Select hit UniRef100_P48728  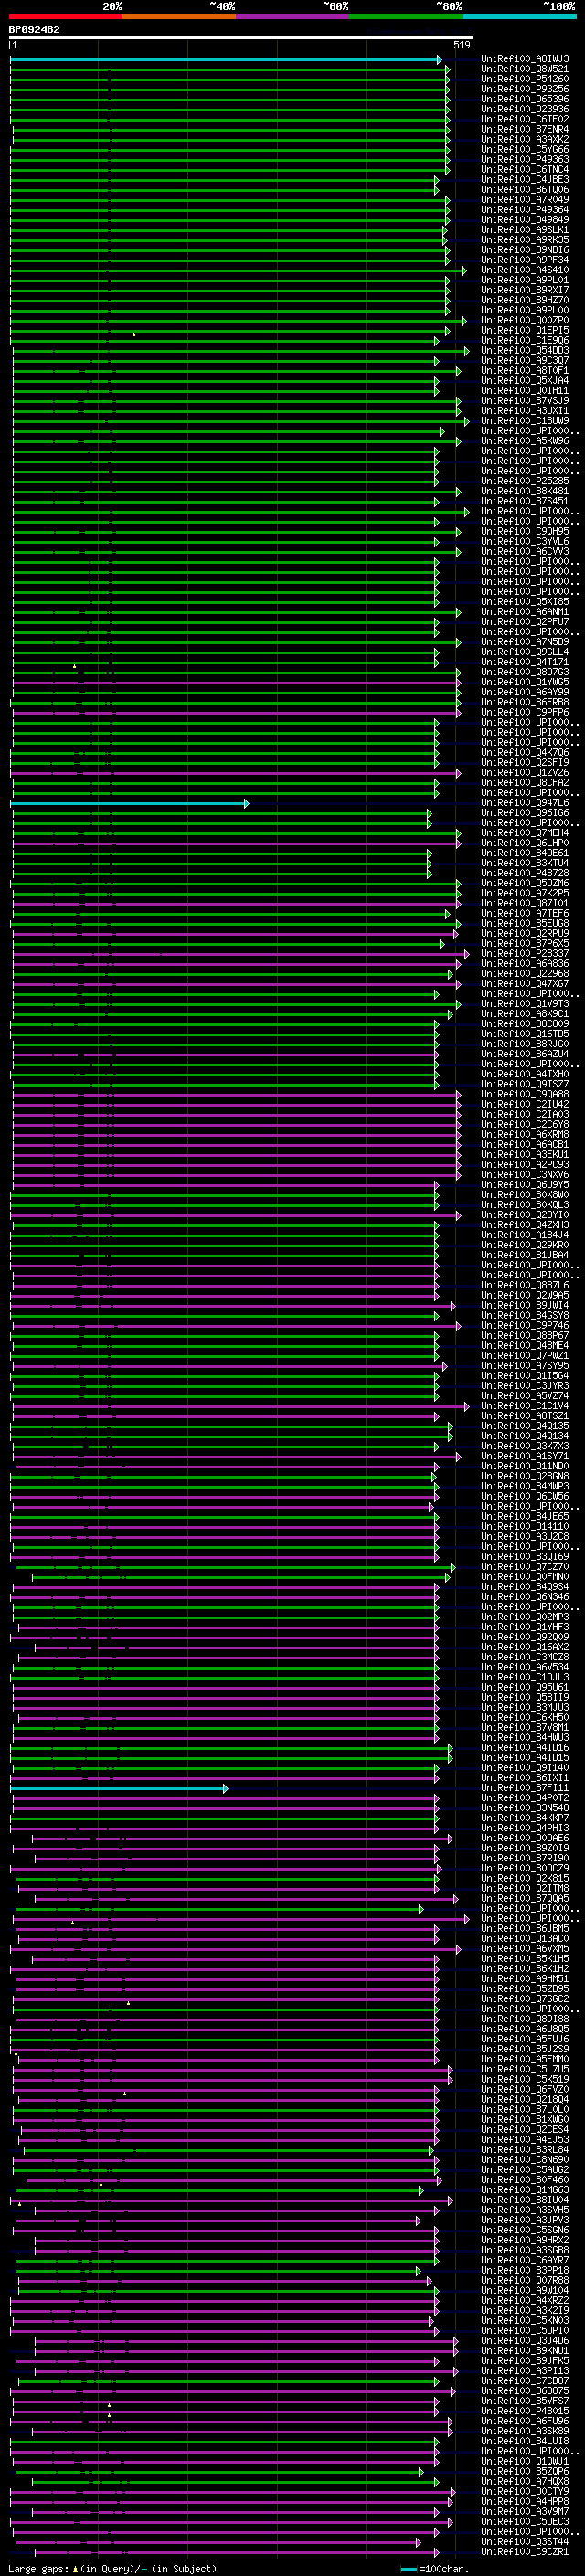pos(525,873)
